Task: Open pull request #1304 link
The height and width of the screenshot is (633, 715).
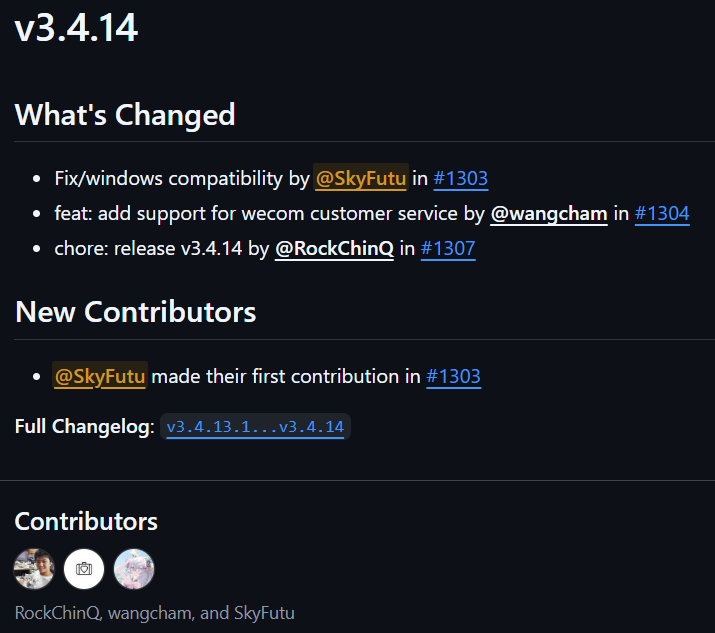Action: click(x=662, y=213)
